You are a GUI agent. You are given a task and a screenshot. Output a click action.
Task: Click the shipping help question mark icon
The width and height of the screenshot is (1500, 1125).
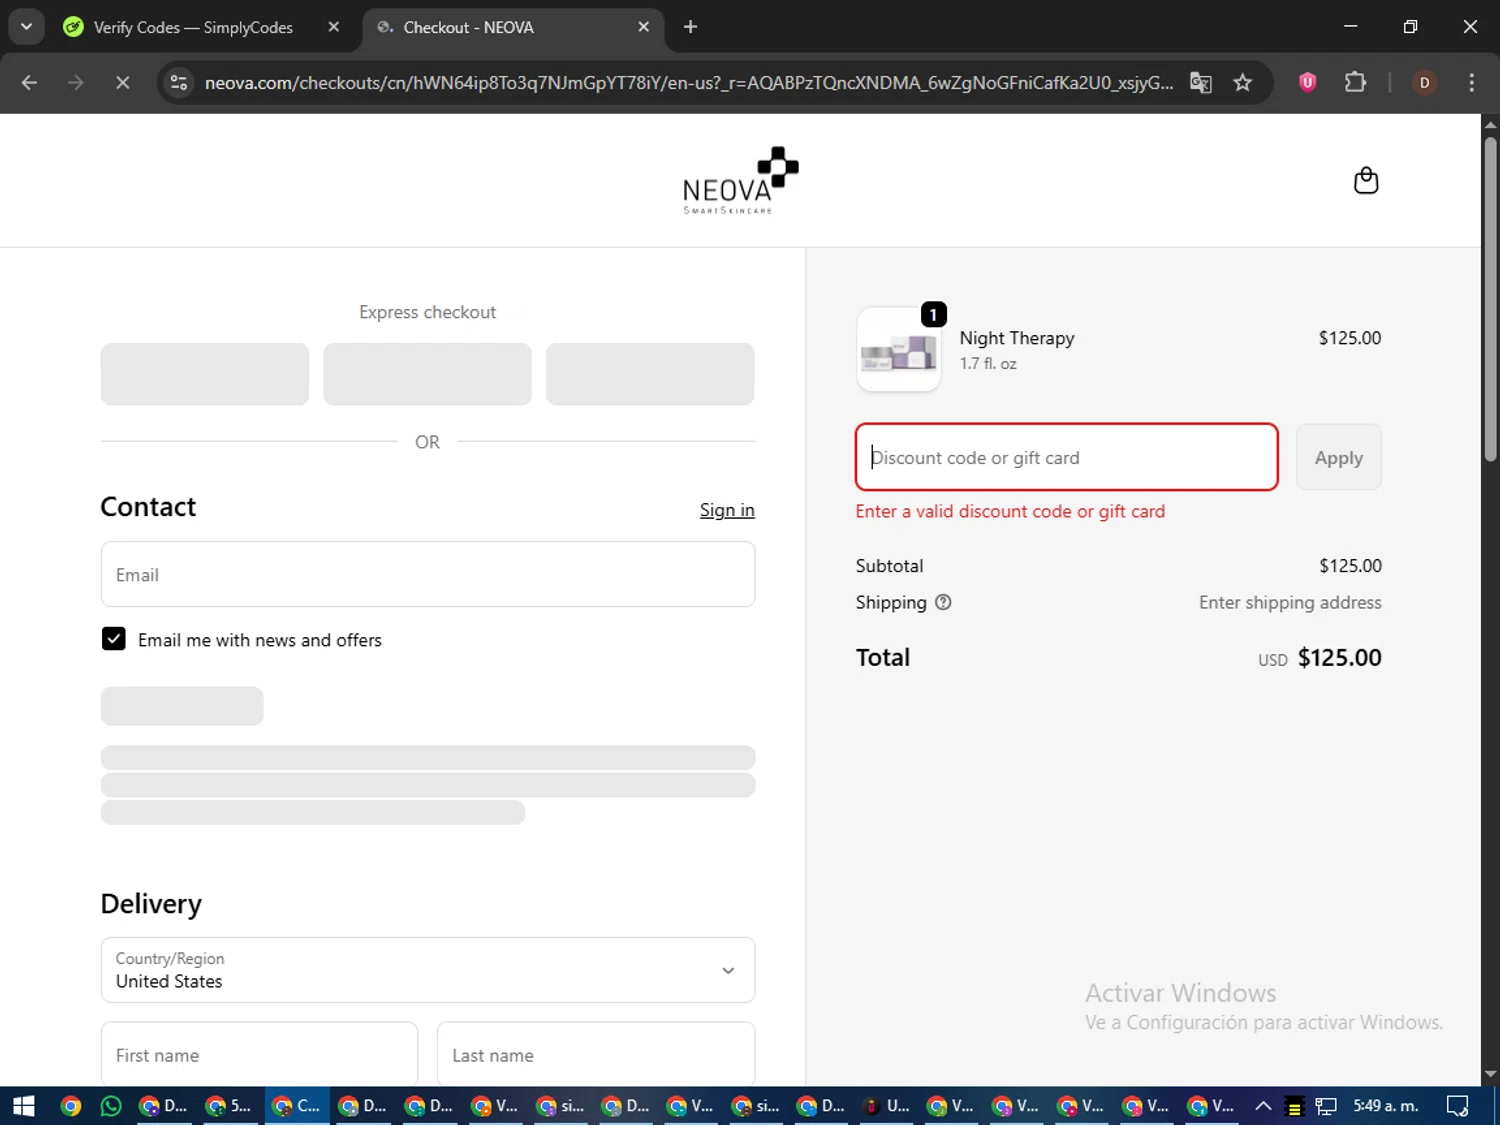(943, 602)
